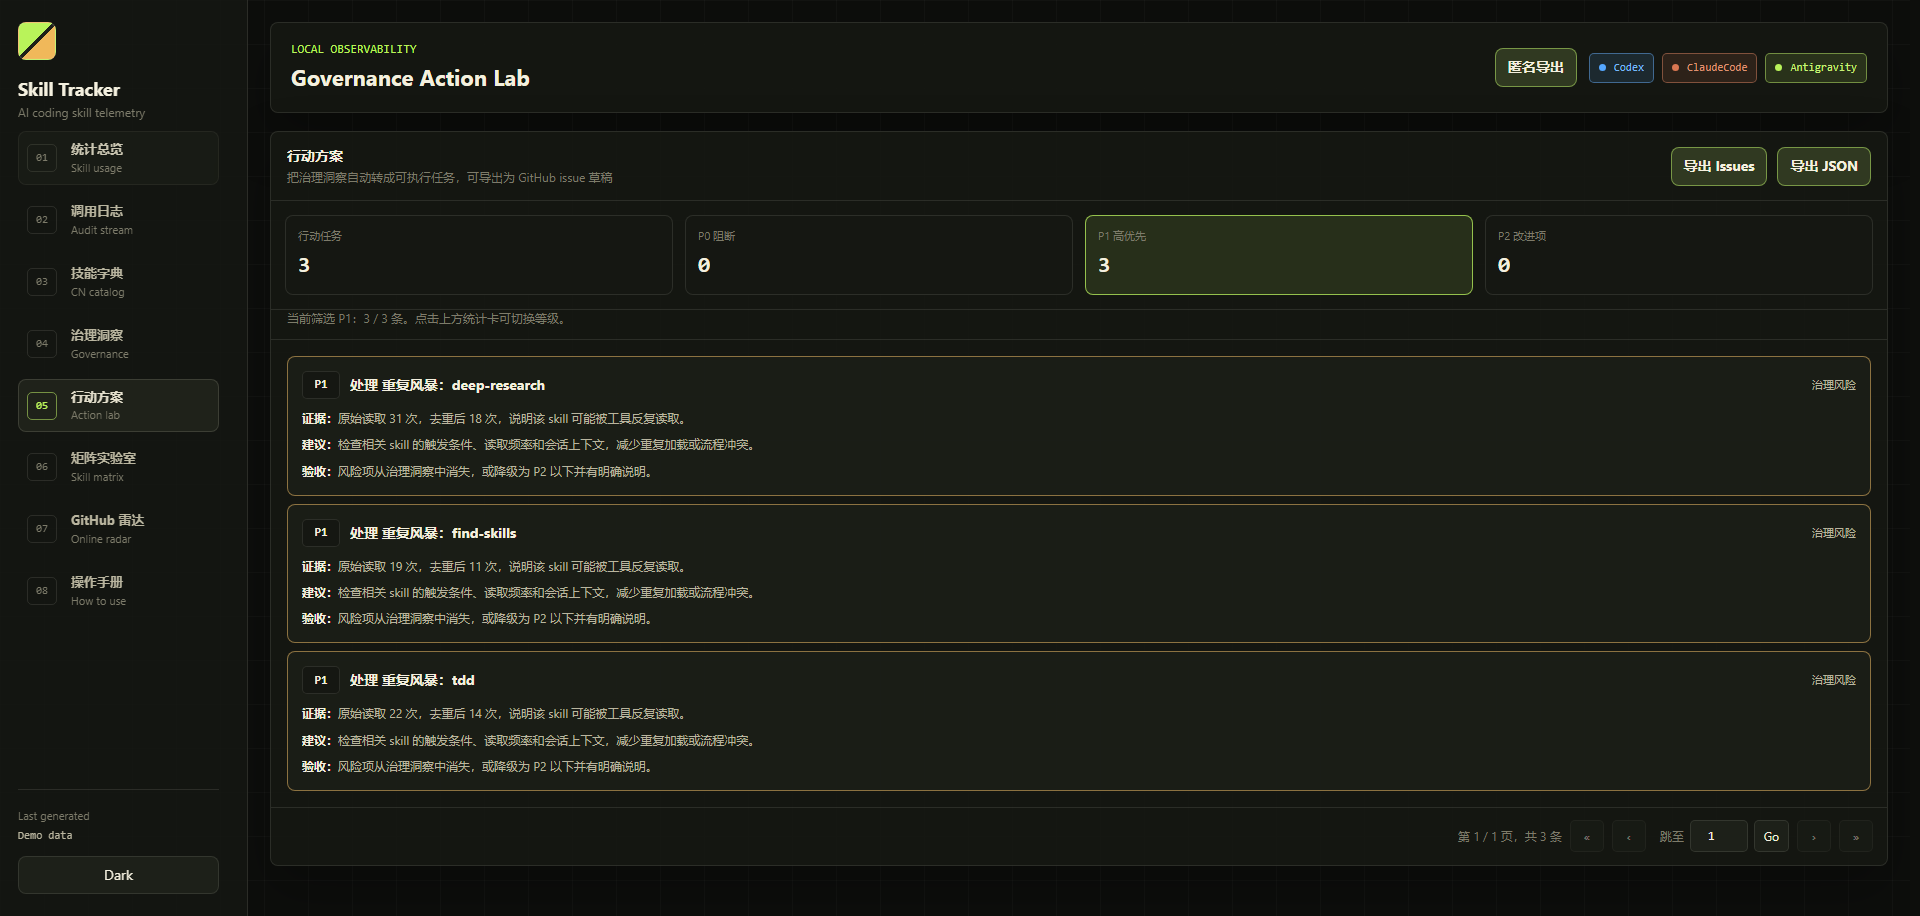Viewport: 1920px width, 916px height.
Task: Click the 08 number badge in sidebar
Action: point(42,591)
